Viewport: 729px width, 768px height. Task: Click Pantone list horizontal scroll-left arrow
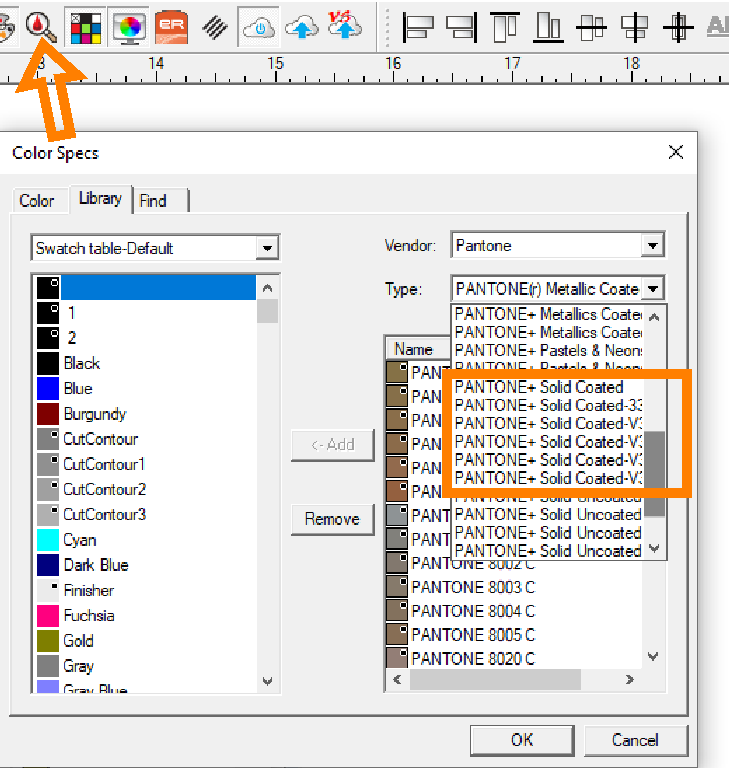point(397,679)
